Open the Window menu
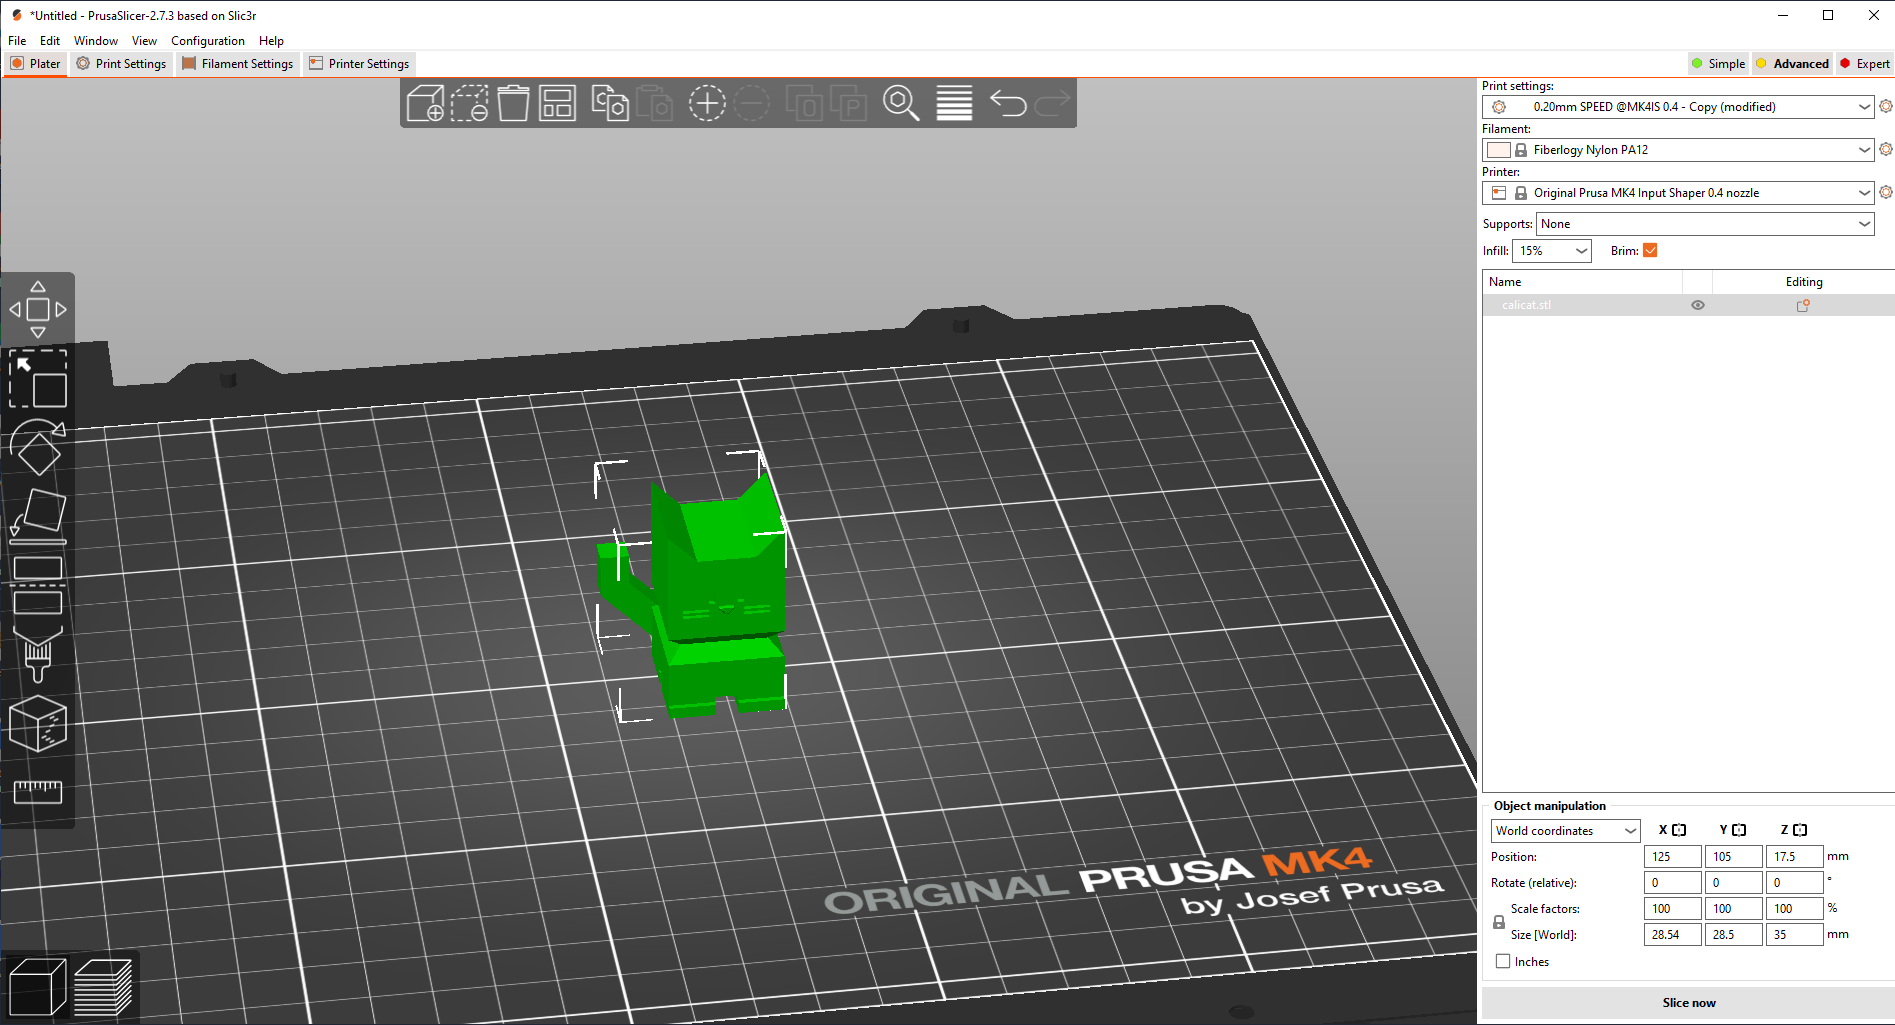Screen dimensions: 1895x1025 (96, 41)
